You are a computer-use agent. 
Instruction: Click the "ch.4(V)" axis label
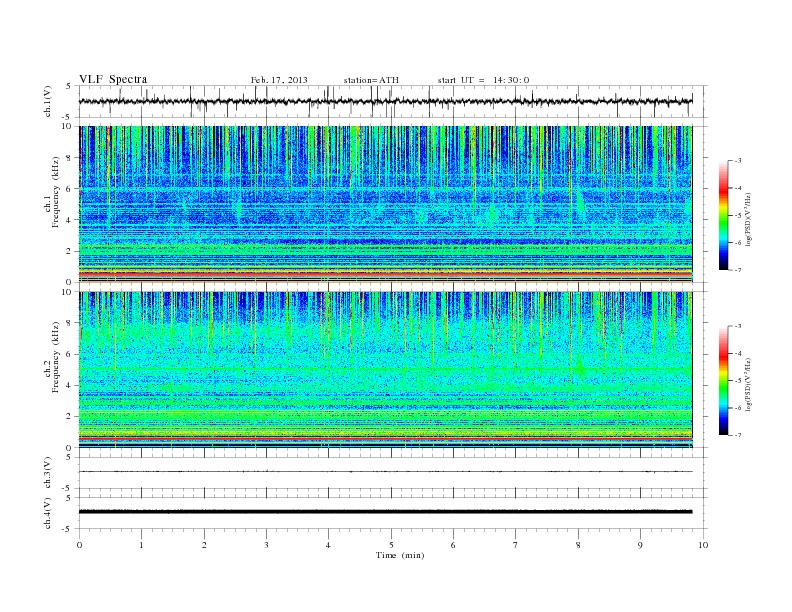(x=48, y=513)
